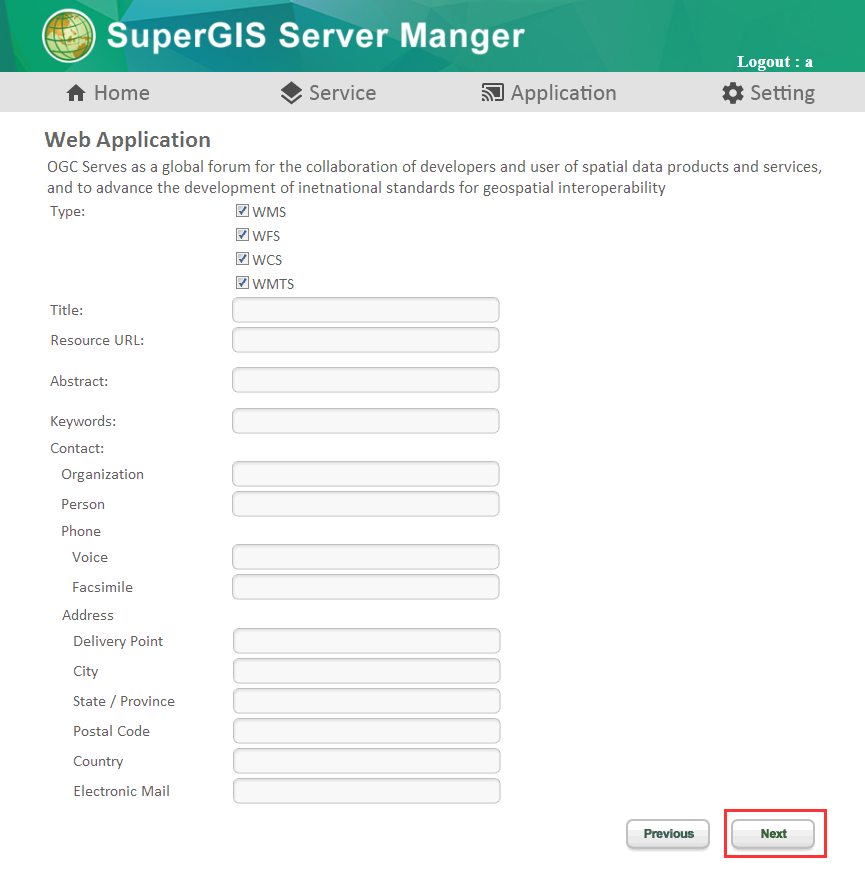865x881 pixels.
Task: Click the Next button
Action: (773, 834)
